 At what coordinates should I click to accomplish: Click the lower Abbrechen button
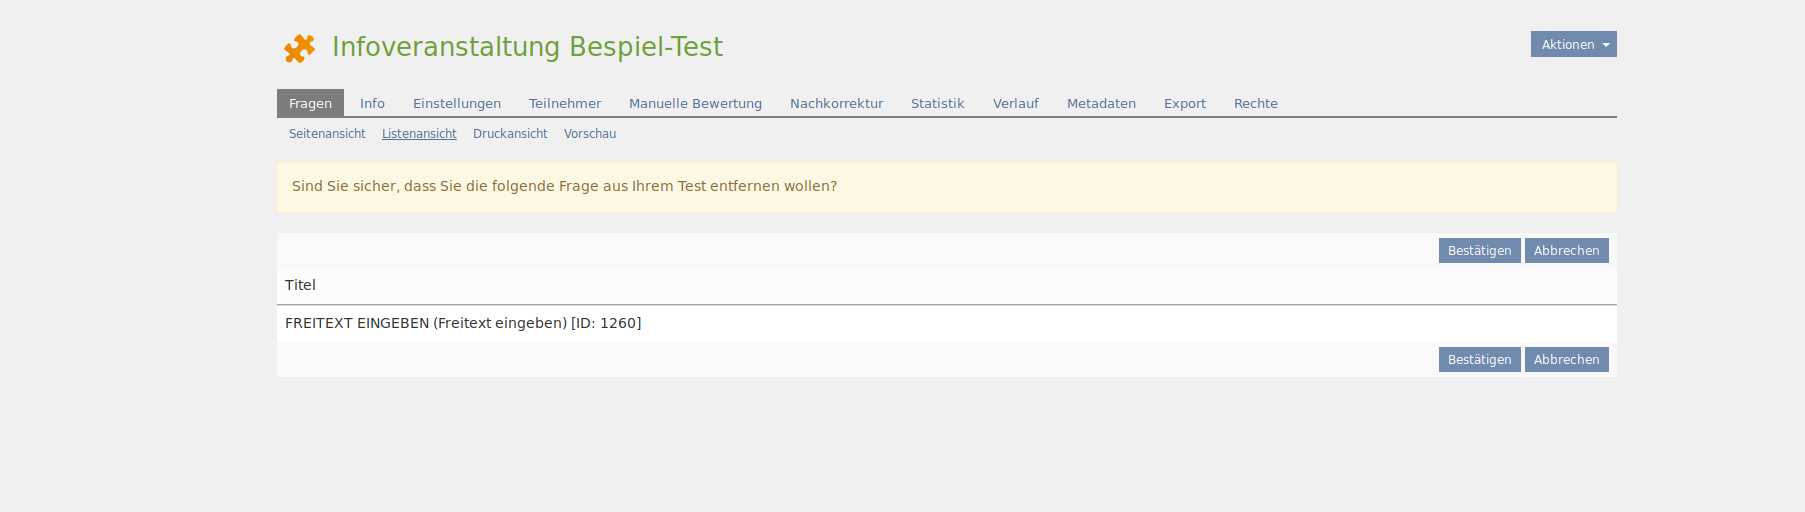pyautogui.click(x=1566, y=360)
